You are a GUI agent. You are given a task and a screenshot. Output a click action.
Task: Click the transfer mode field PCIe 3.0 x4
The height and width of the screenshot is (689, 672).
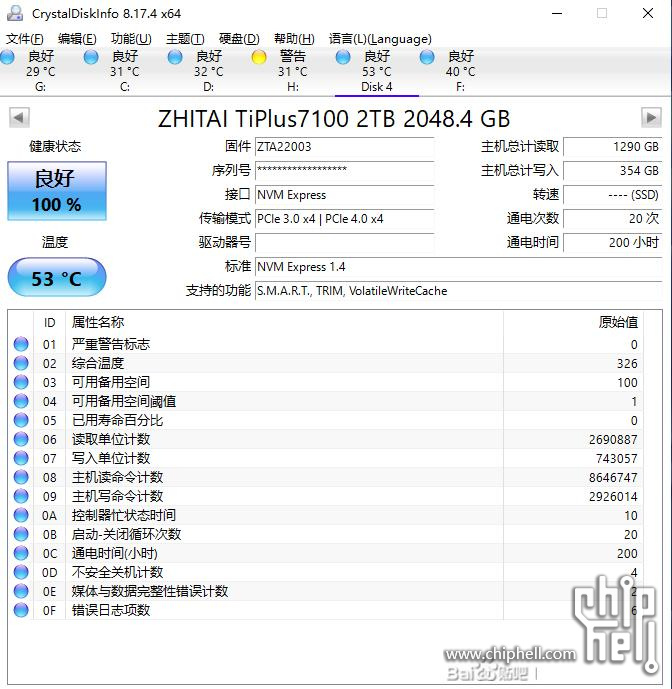pyautogui.click(x=345, y=218)
